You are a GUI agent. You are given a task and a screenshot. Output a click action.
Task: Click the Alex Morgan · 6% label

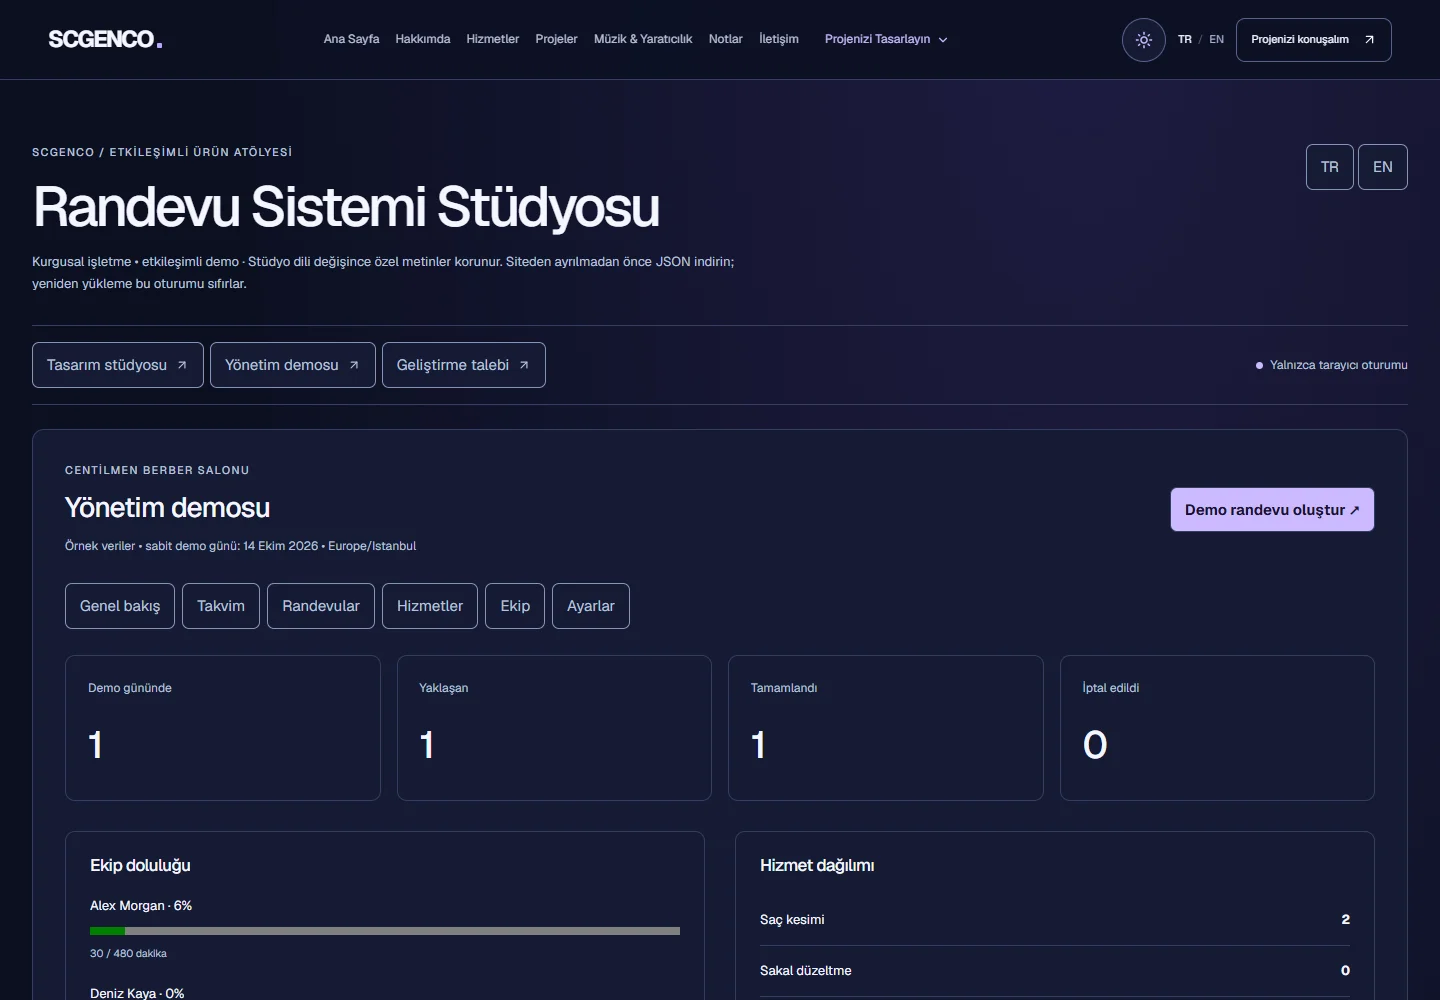pyautogui.click(x=141, y=906)
